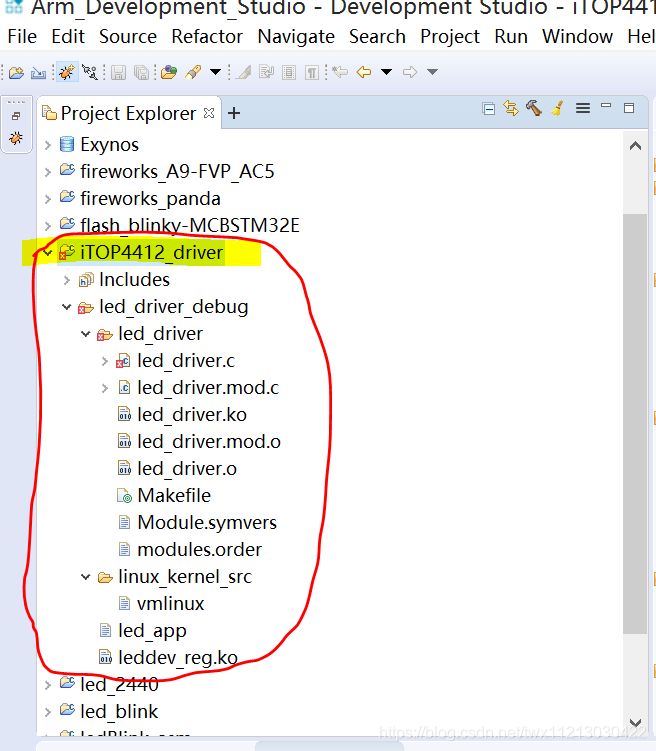
Task: Open the Run menu
Action: click(x=511, y=36)
